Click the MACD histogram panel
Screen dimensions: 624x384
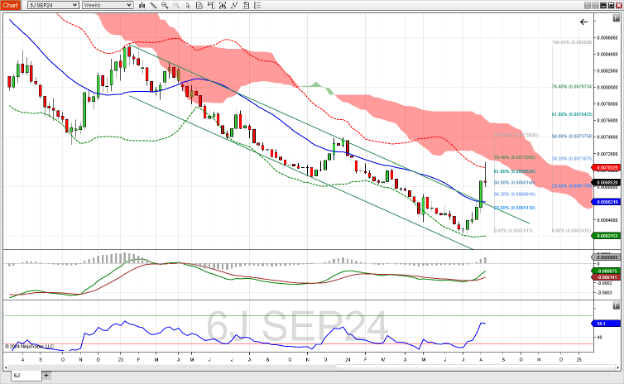(298, 275)
